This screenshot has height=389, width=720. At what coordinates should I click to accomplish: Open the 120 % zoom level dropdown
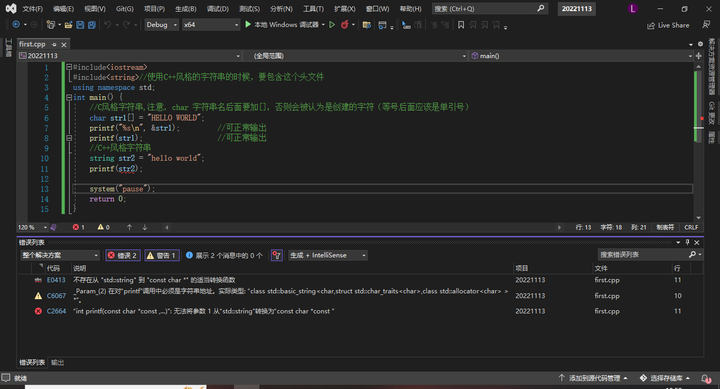32,227
